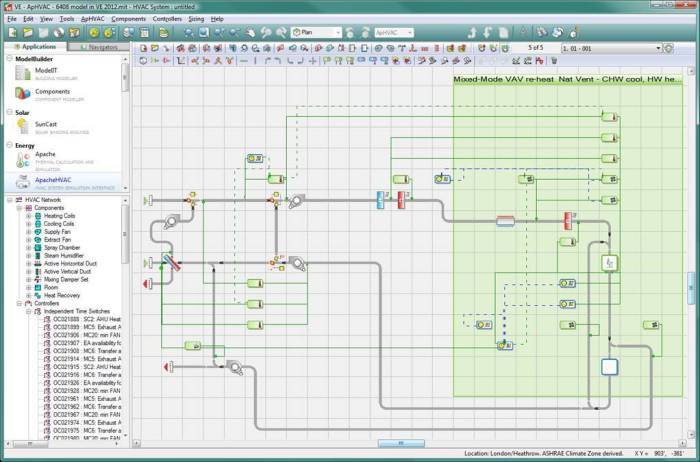Click the canvas horizontal scrollbar thumb
This screenshot has height=462, width=700.
(401, 443)
